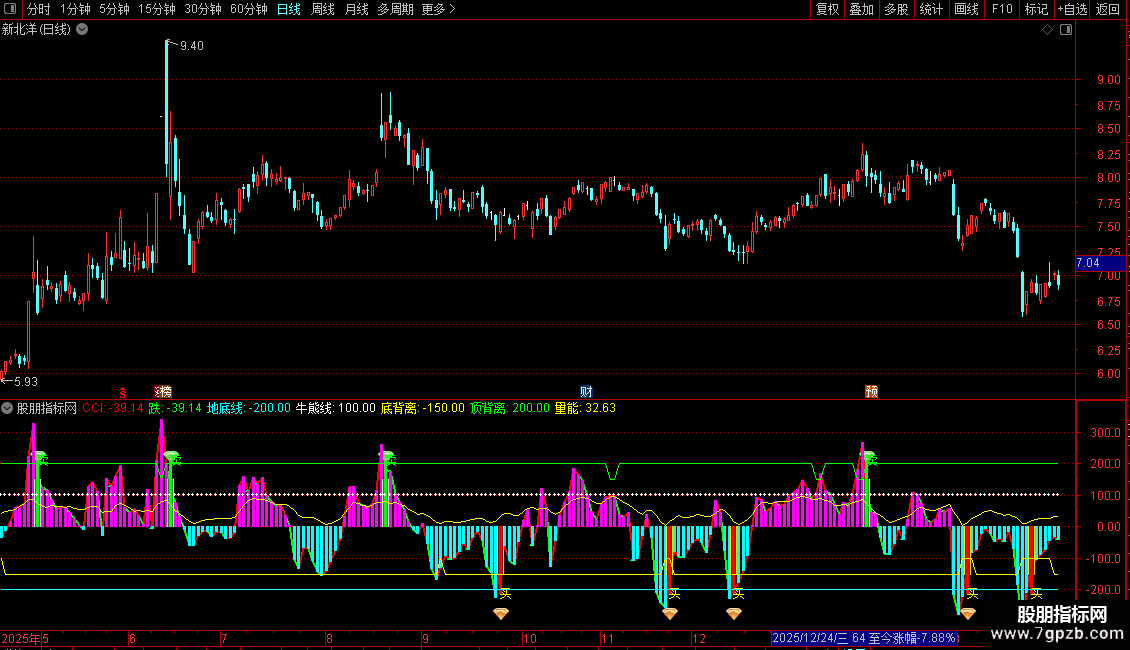Click the orange diamond signal in early December

point(734,613)
